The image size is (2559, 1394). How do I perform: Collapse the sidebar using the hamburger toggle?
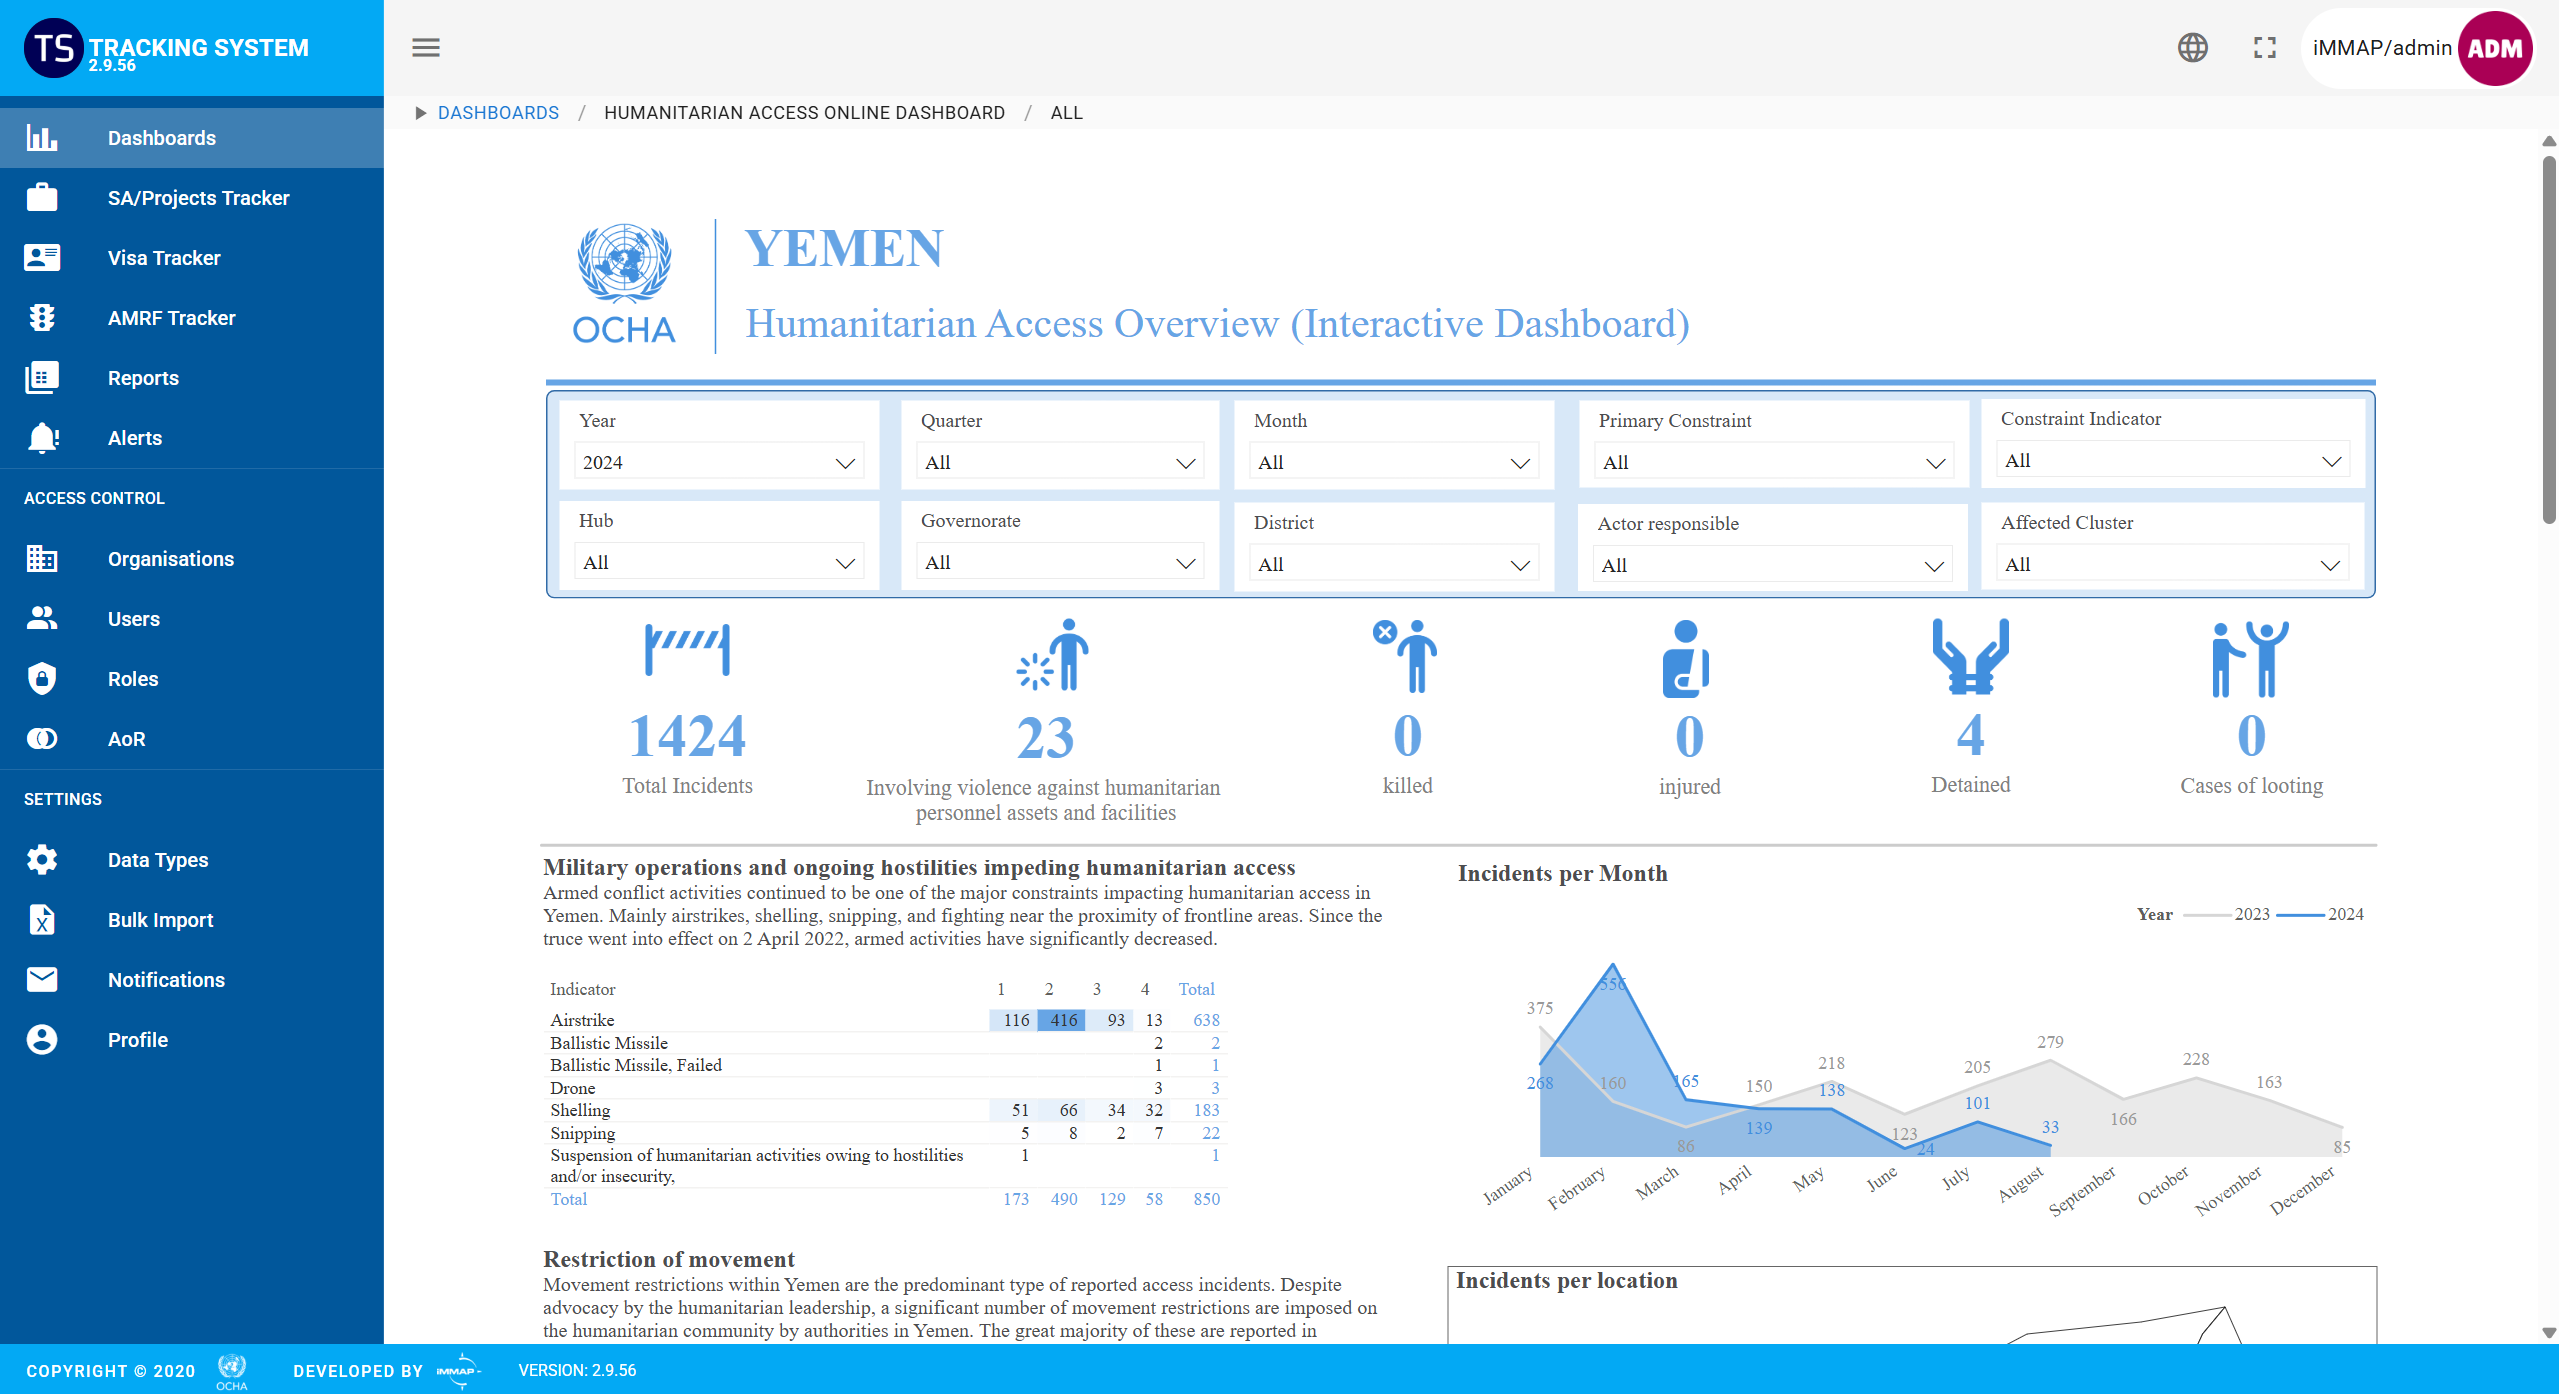point(425,47)
